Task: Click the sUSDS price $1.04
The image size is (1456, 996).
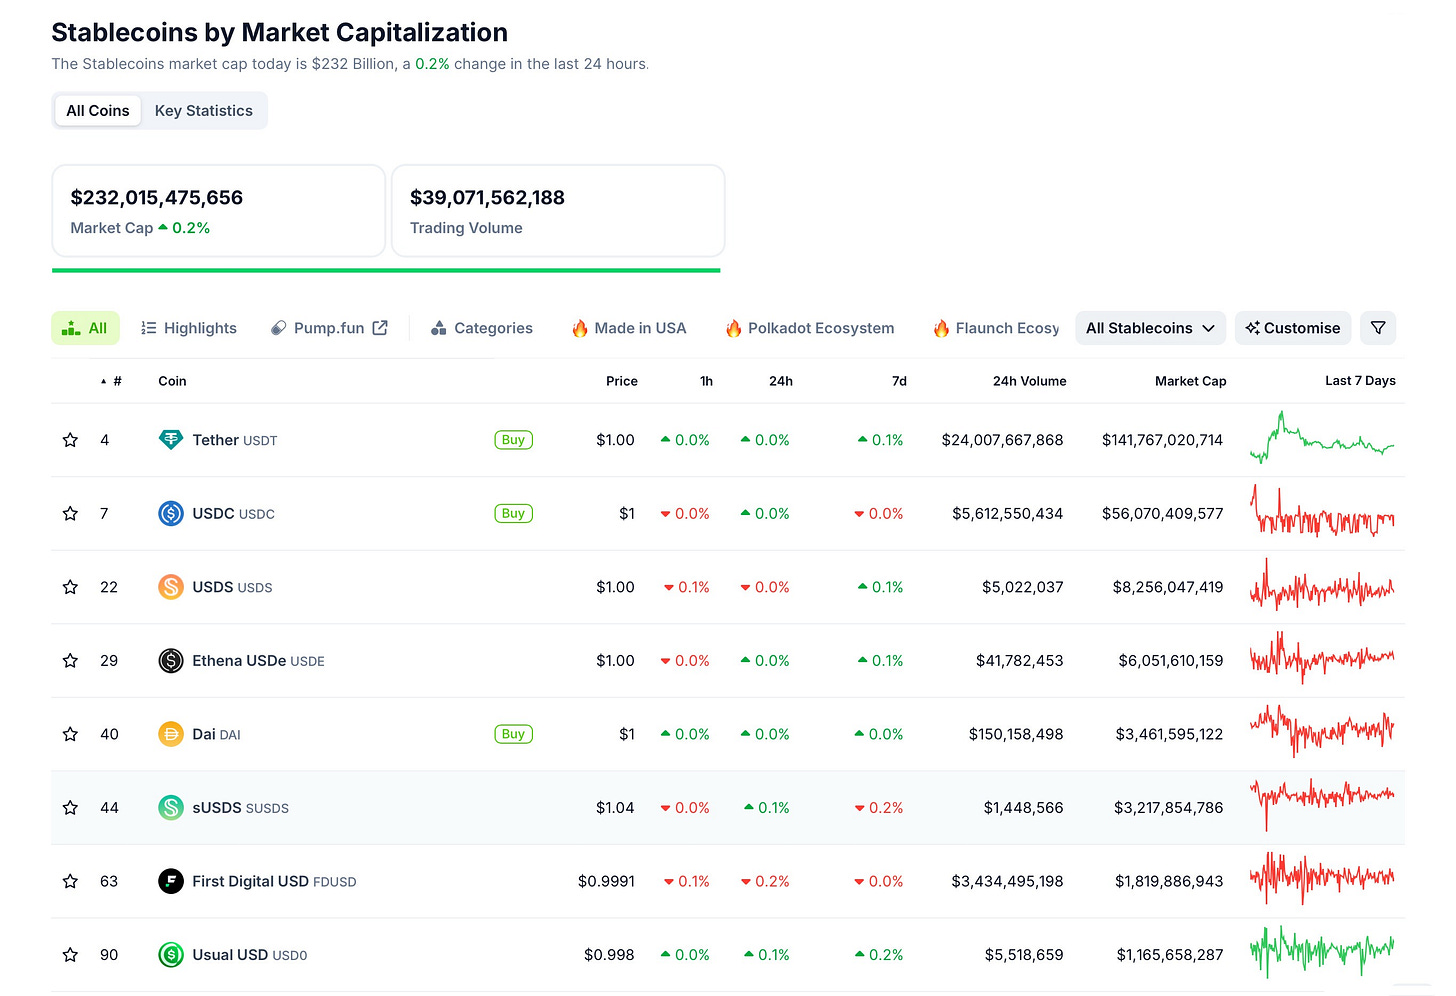Action: click(615, 808)
